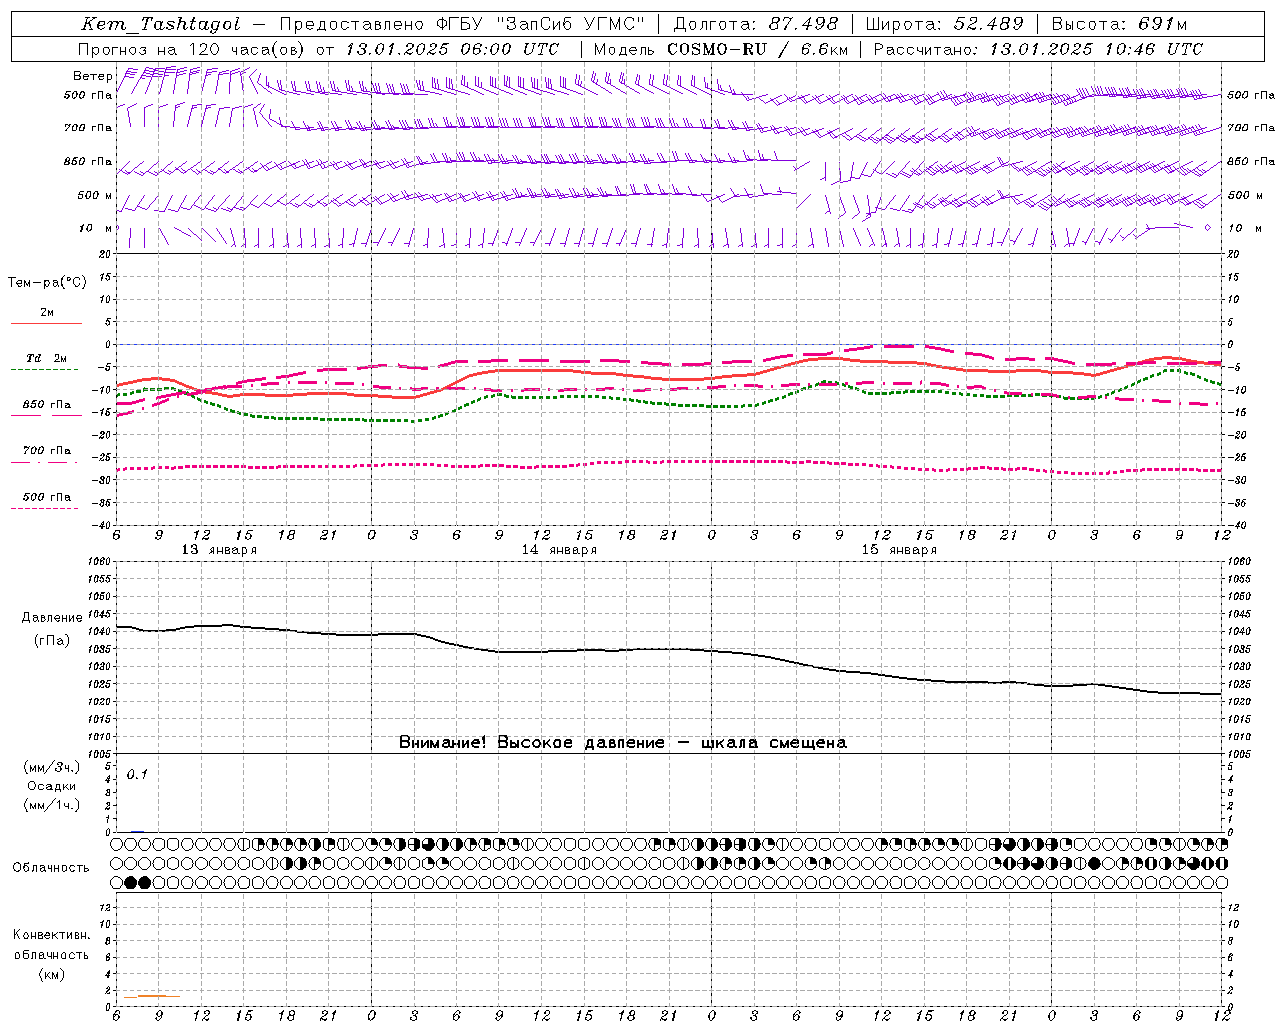The image size is (1280, 1024).
Task: Click the 0.1 precipitation value
Action: pyautogui.click(x=137, y=775)
